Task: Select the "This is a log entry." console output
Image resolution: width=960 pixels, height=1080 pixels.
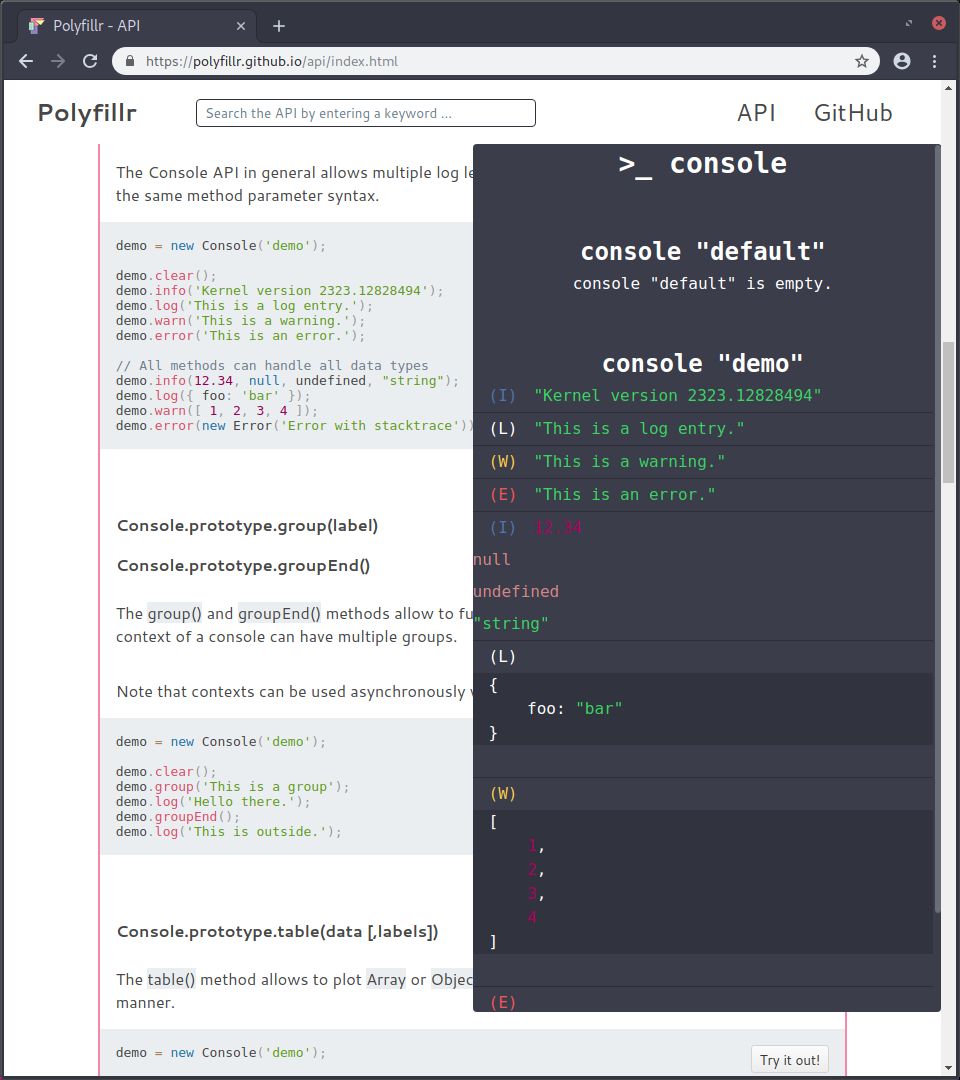Action: 639,428
